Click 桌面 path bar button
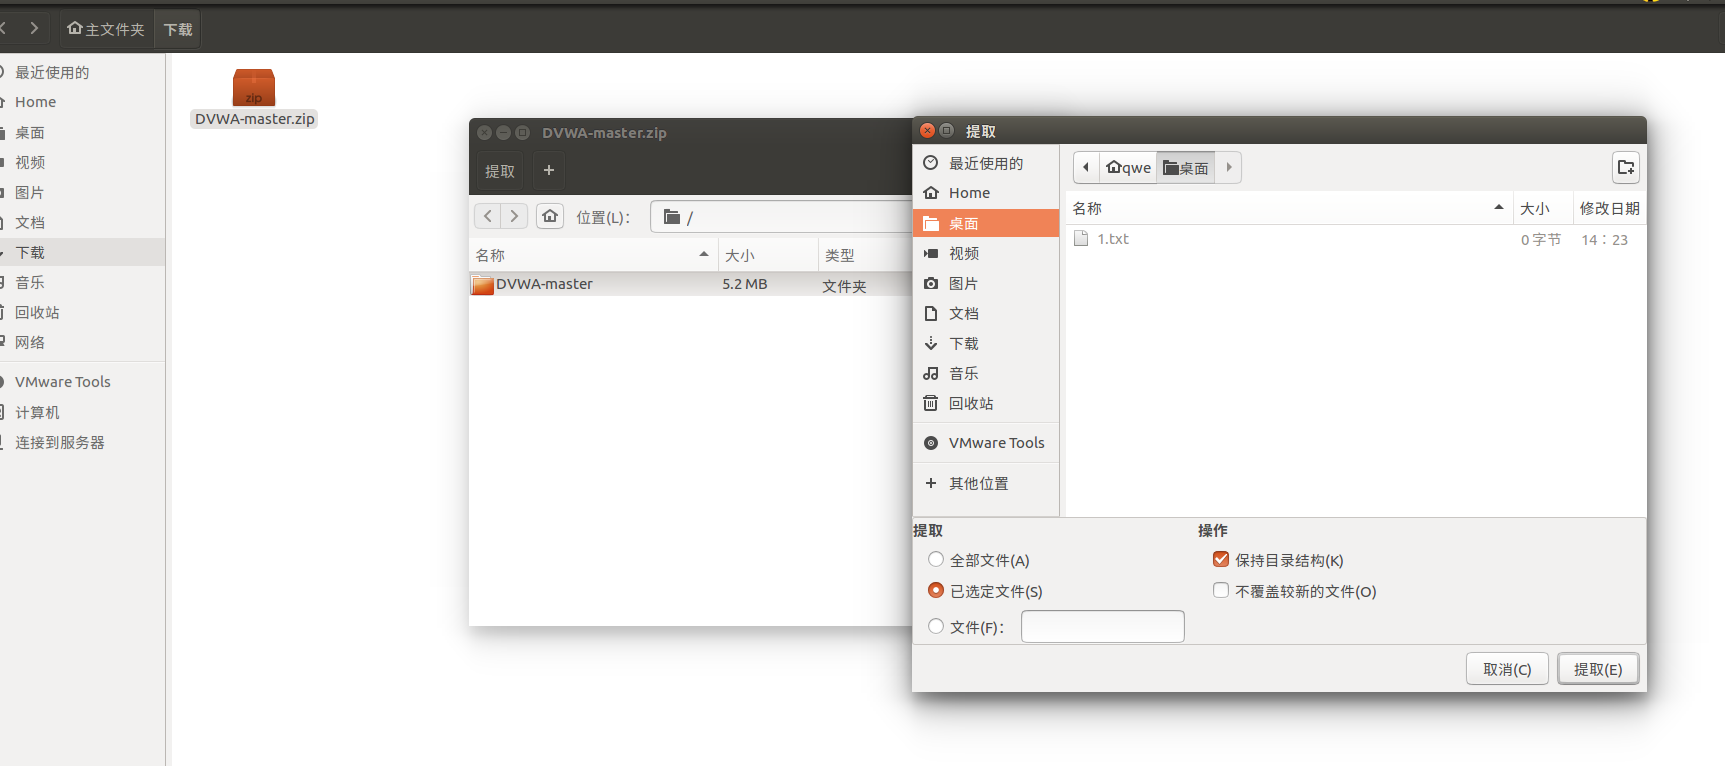 click(1186, 167)
